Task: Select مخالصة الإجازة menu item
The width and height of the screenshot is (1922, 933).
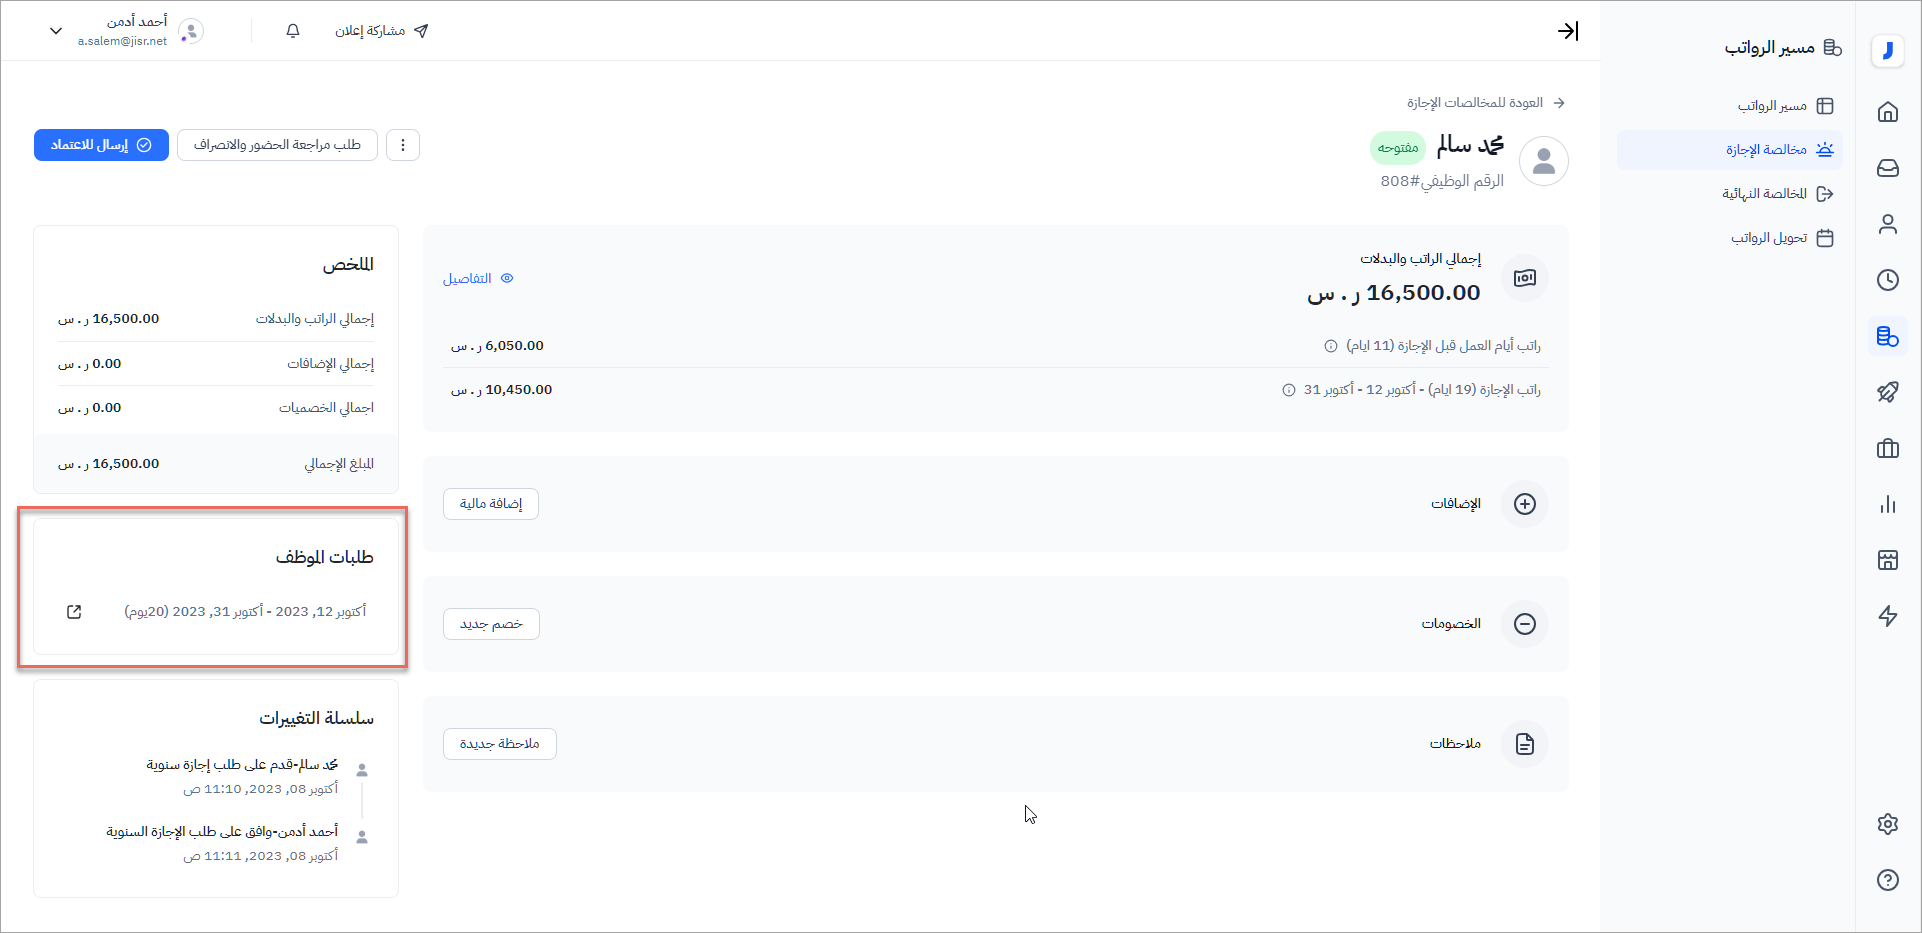Action: coord(1766,150)
